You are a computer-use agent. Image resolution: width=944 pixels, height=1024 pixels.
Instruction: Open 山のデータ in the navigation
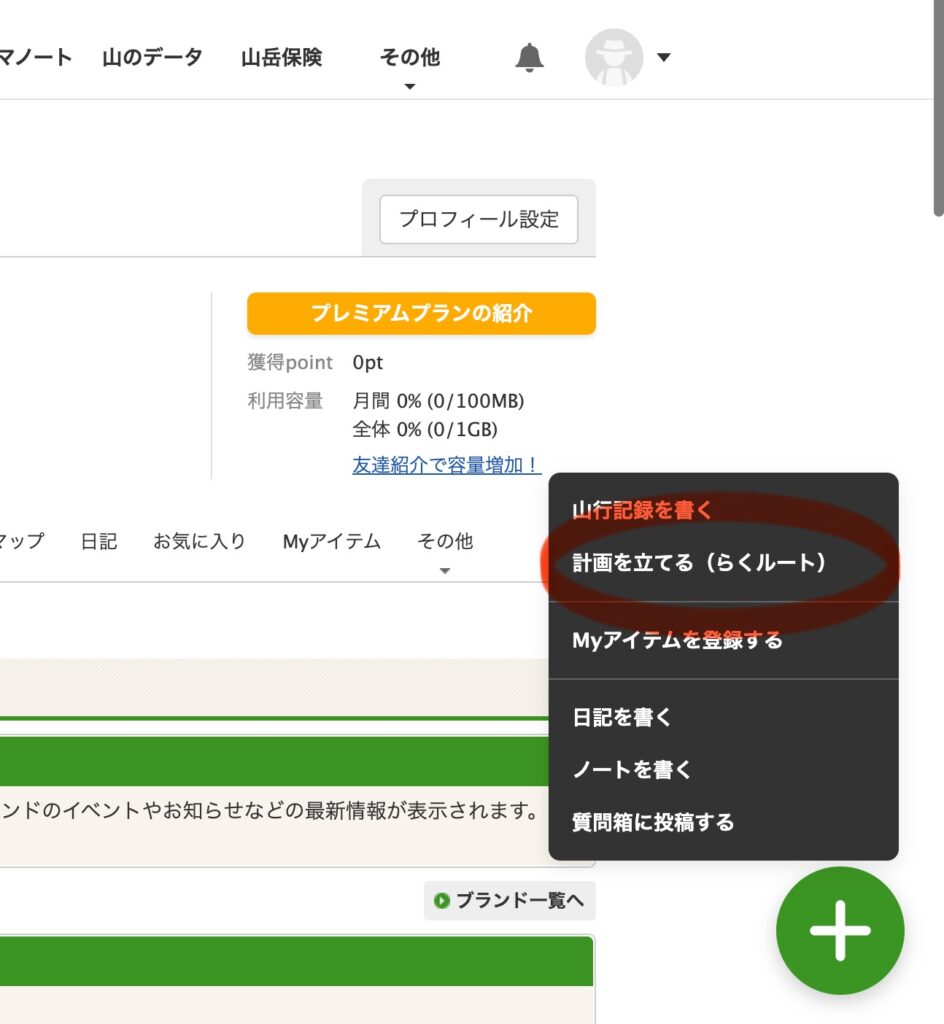pos(152,57)
